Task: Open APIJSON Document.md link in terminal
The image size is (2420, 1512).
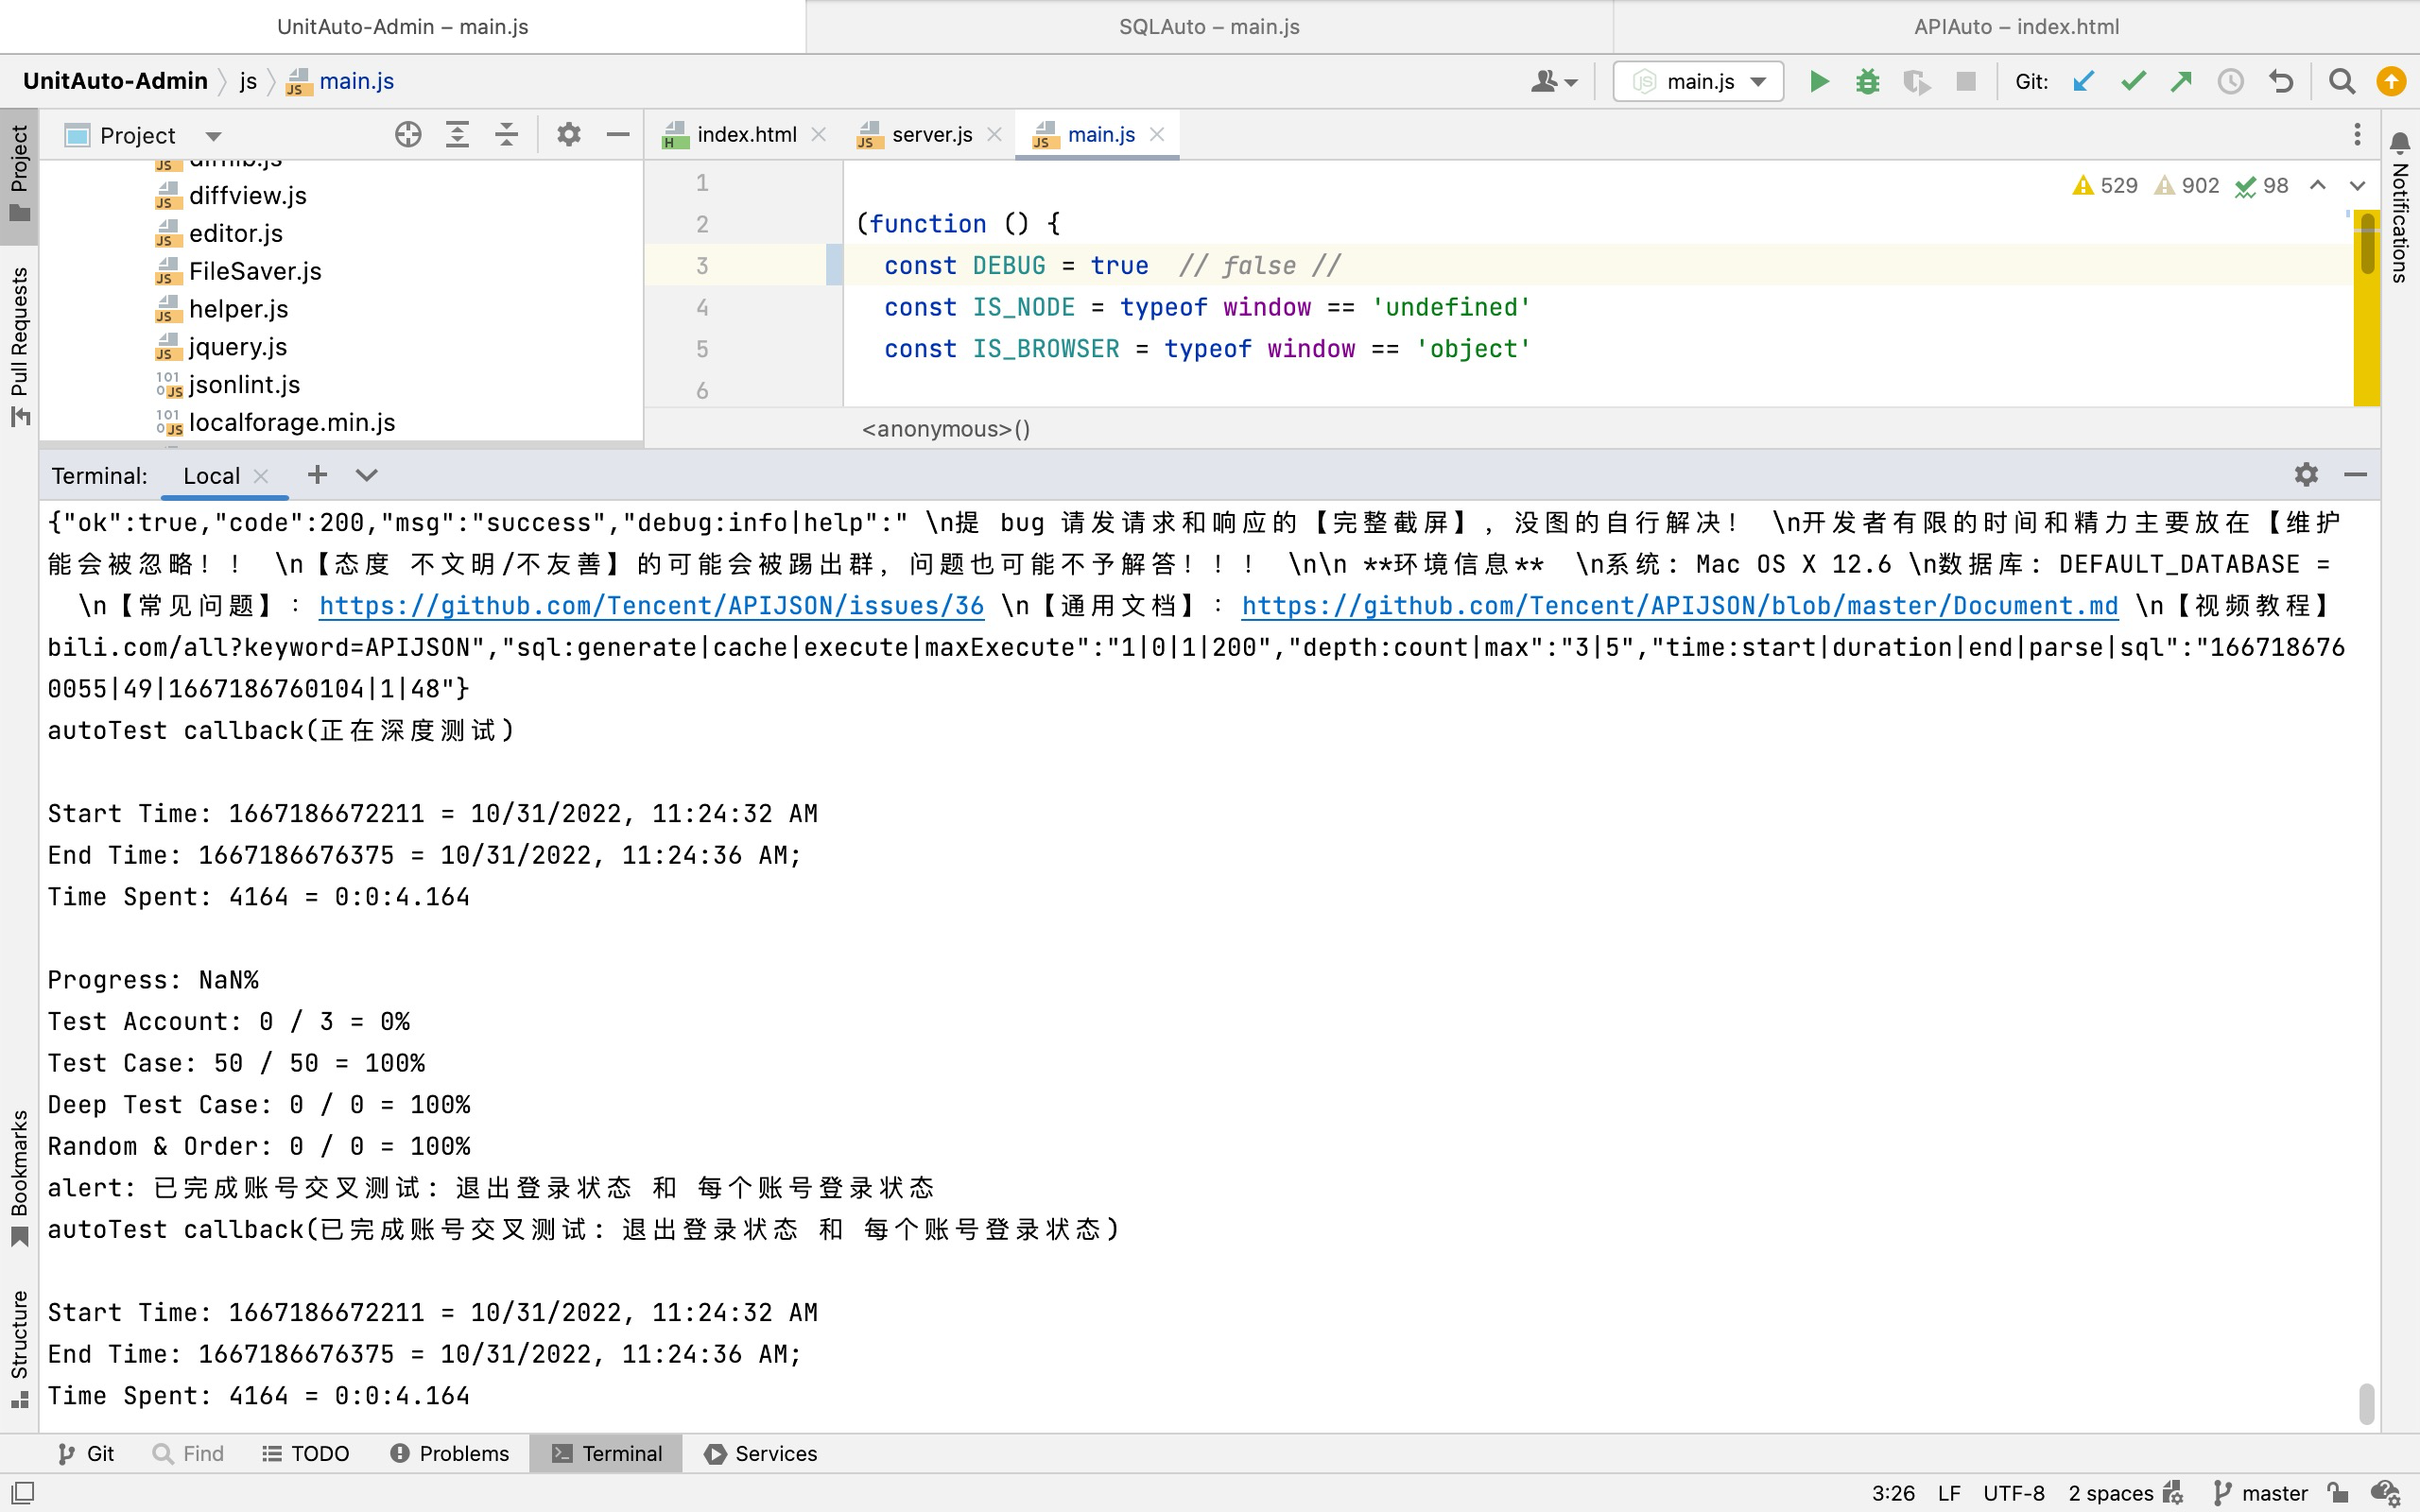Action: [x=1679, y=605]
